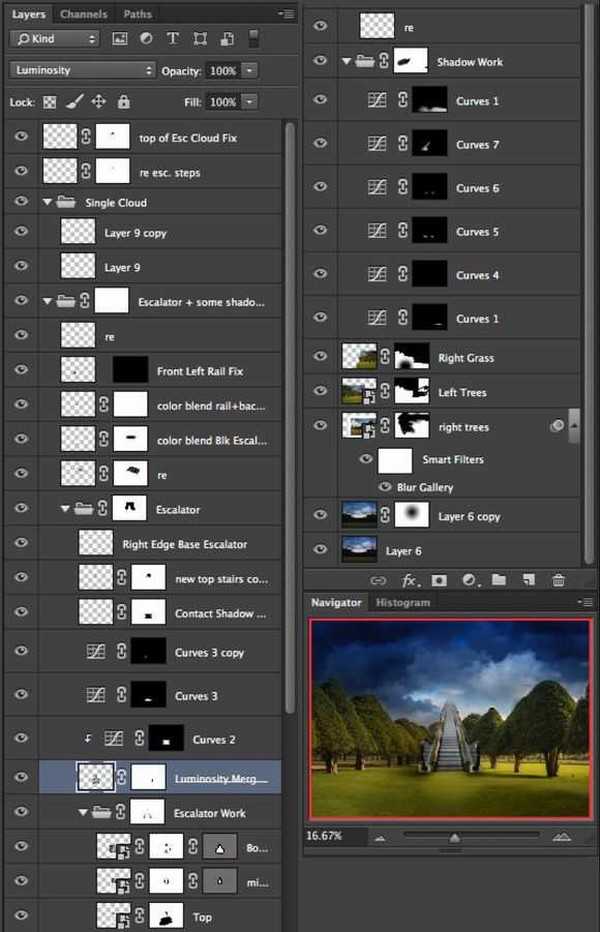Click the type layer filter icon
Screen dimensions: 600x932
173,39
